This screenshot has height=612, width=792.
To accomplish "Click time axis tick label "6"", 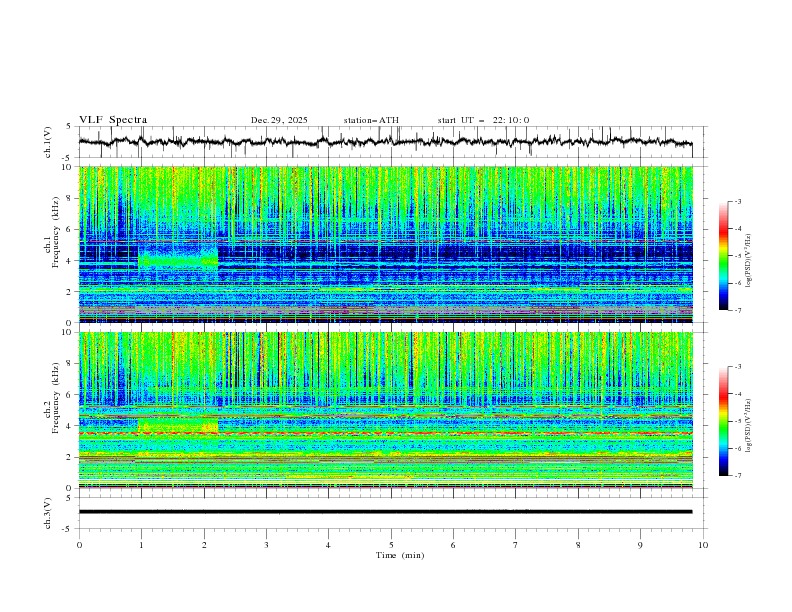I will tap(453, 545).
